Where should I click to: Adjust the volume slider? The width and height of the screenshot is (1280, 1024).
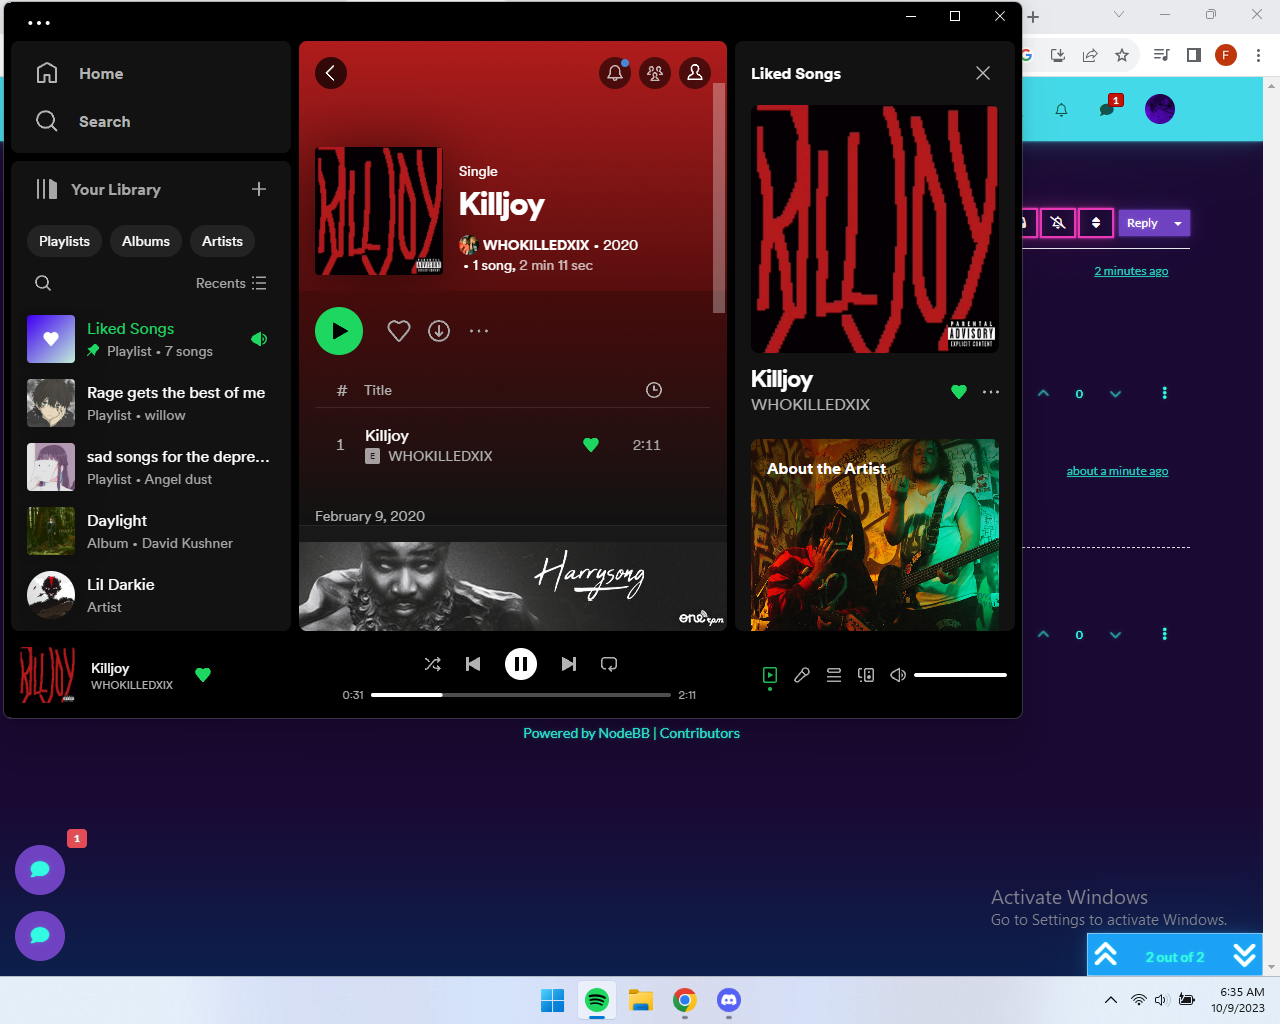click(960, 675)
